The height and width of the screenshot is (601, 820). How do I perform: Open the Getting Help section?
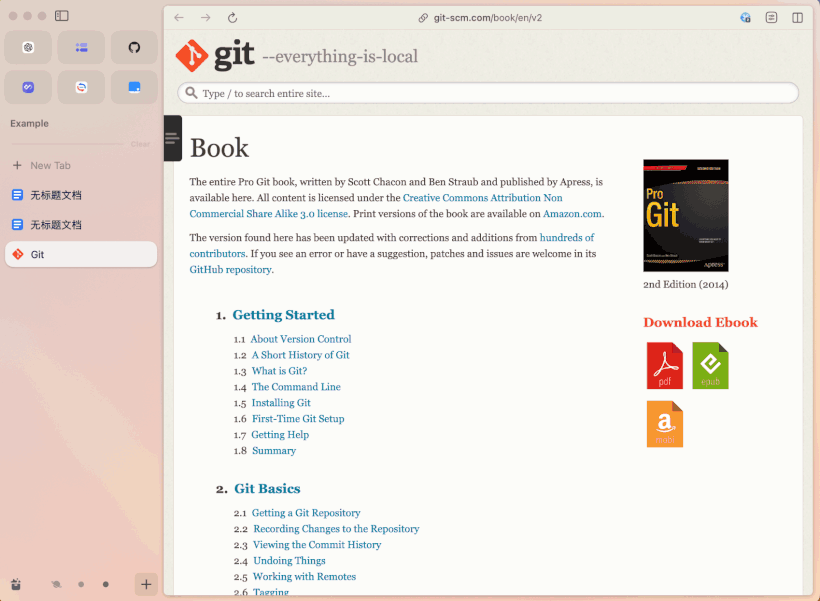[280, 435]
